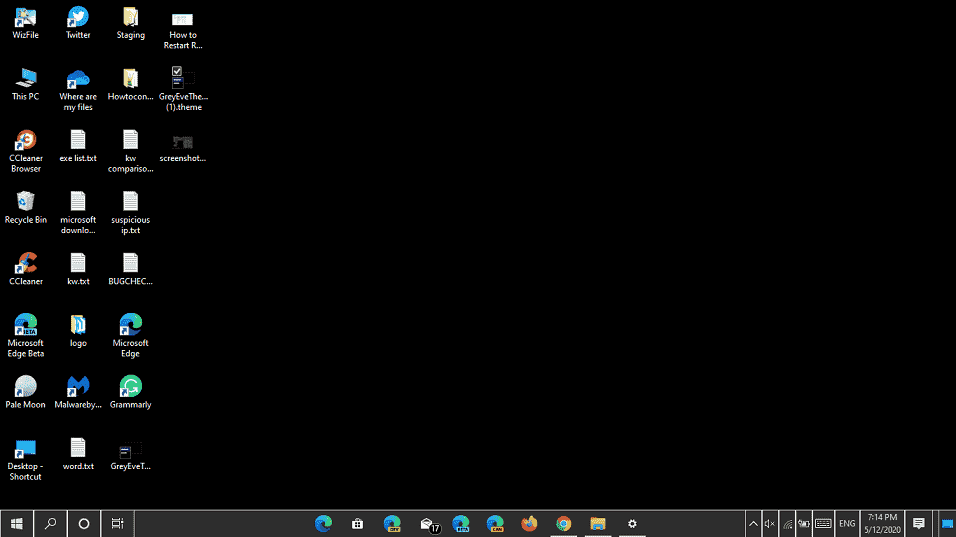Select the exe list.txt file
This screenshot has height=537, width=956.
pyautogui.click(x=78, y=147)
